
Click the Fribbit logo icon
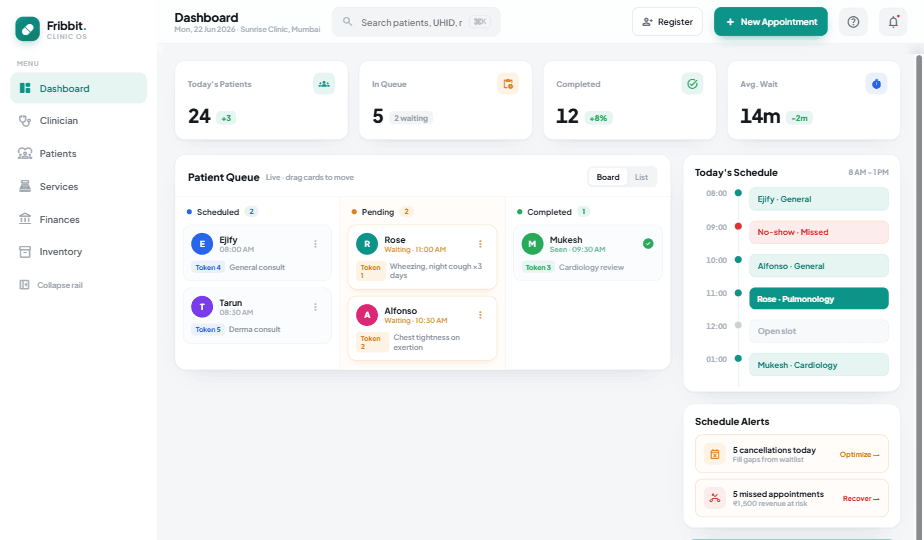pos(27,28)
